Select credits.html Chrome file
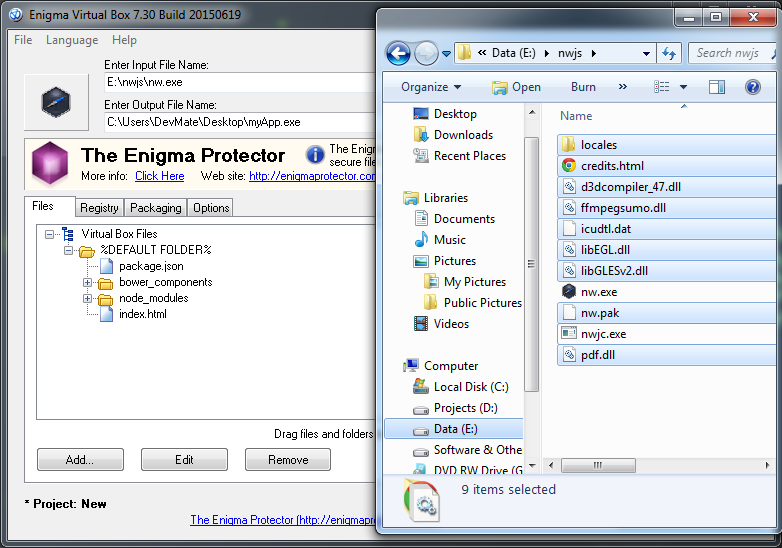782x548 pixels. 667,166
